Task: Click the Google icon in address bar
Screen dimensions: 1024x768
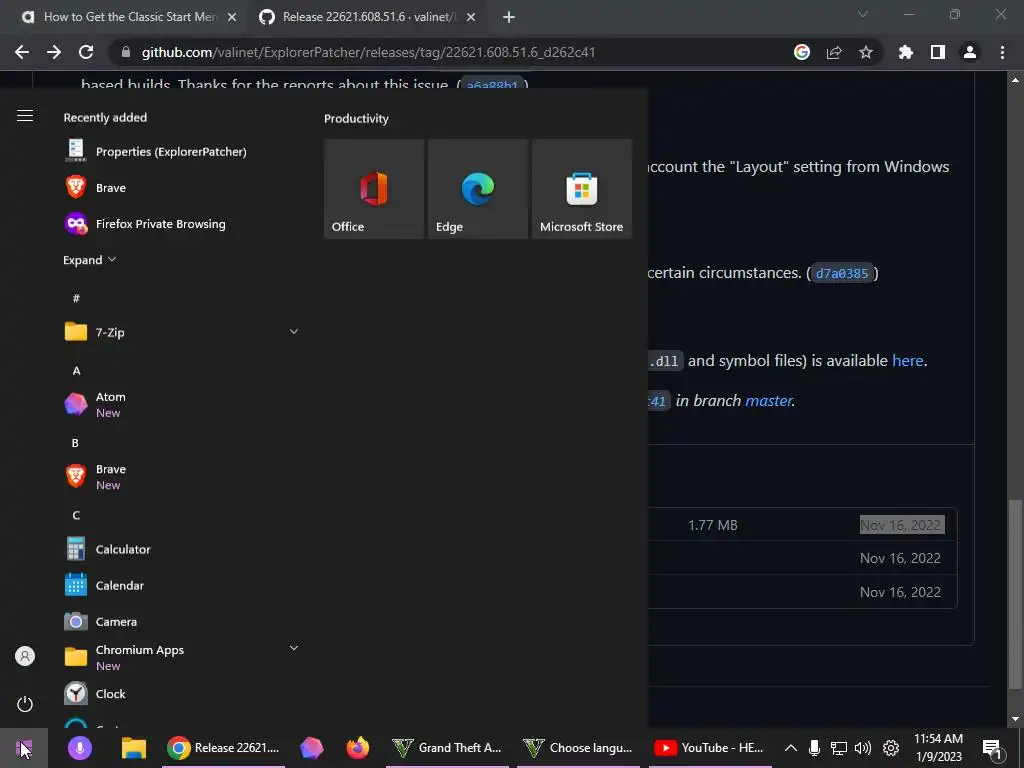Action: click(802, 52)
